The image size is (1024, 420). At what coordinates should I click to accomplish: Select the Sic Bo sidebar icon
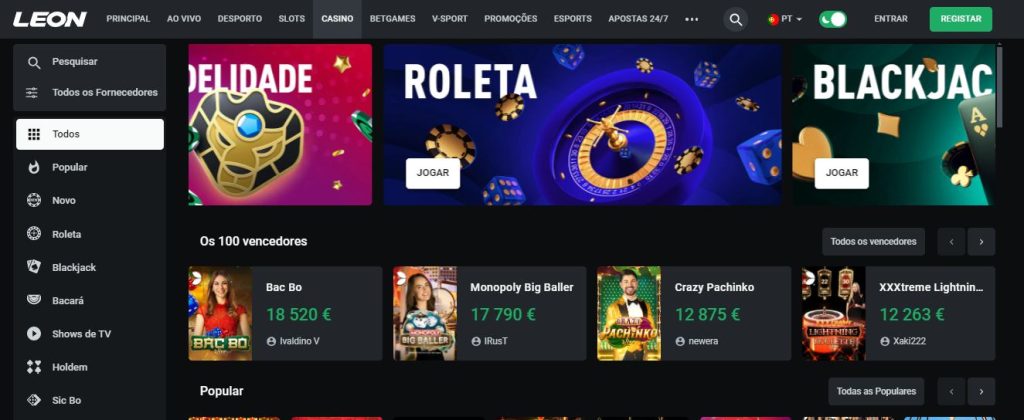click(34, 400)
